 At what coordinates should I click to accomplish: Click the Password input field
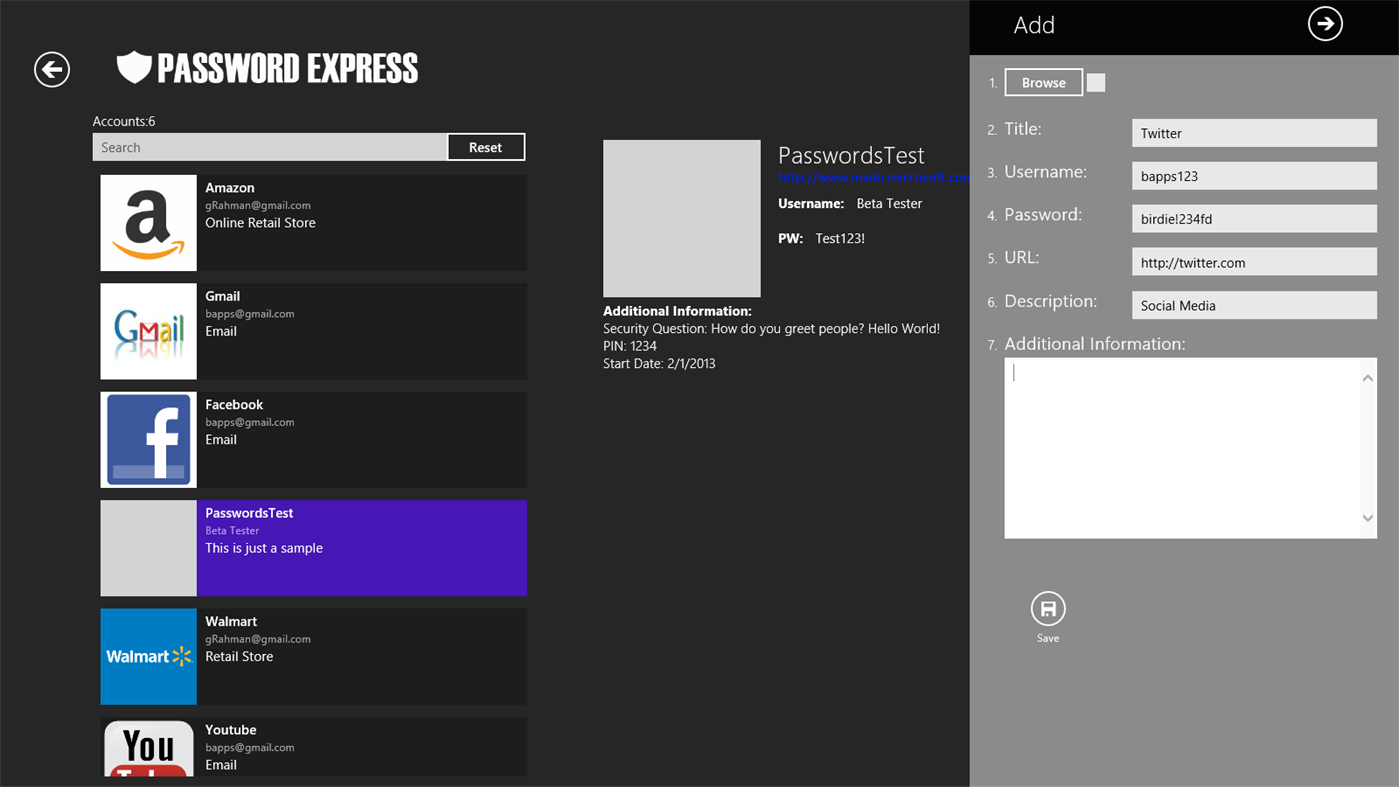[x=1254, y=219]
